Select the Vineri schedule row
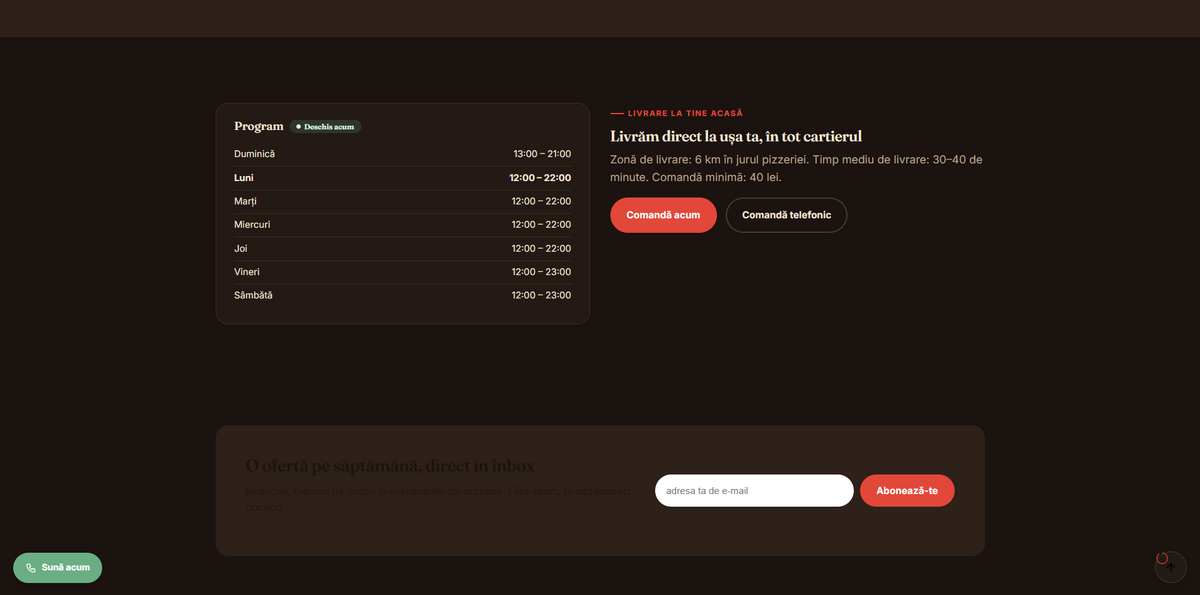1200x595 pixels. [x=403, y=272]
